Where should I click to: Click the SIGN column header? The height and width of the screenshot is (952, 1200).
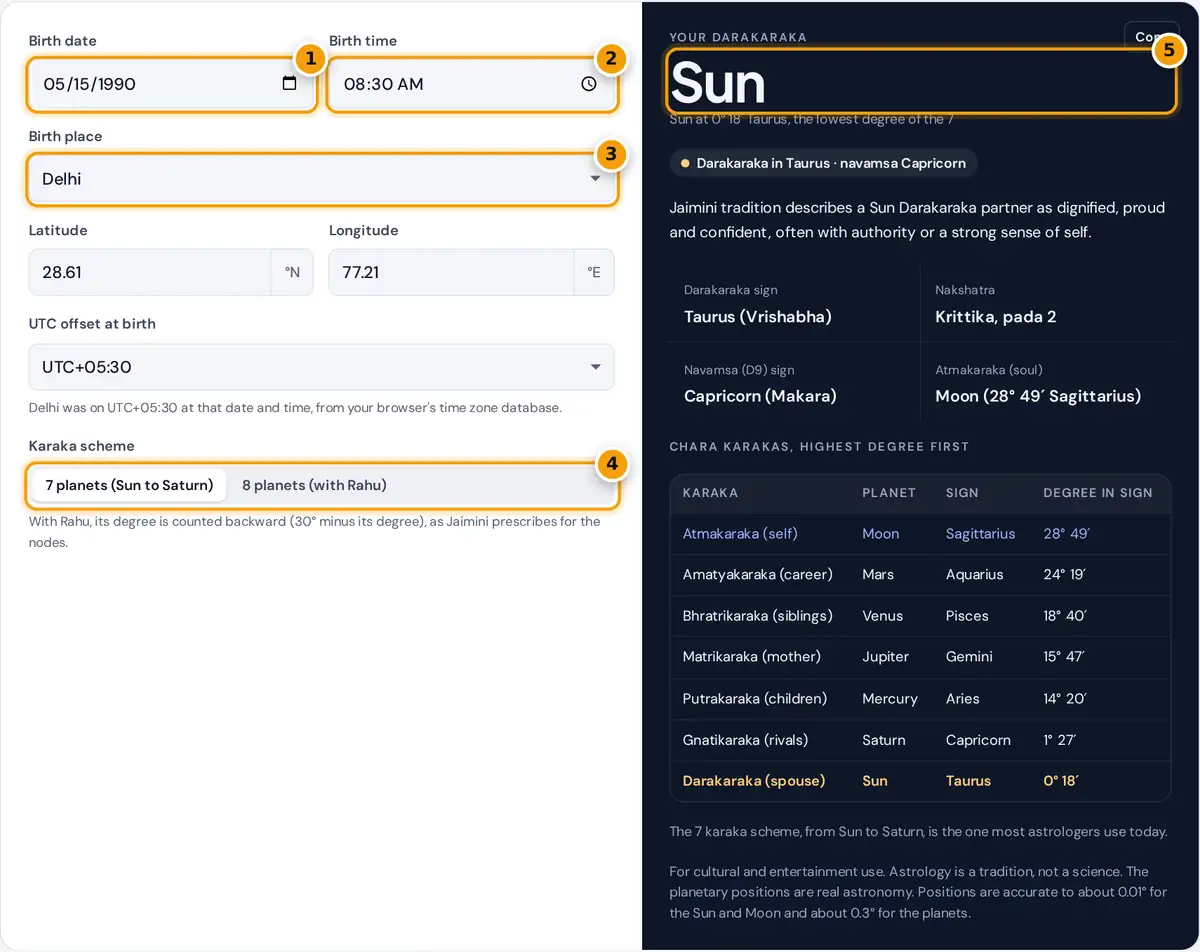click(962, 493)
